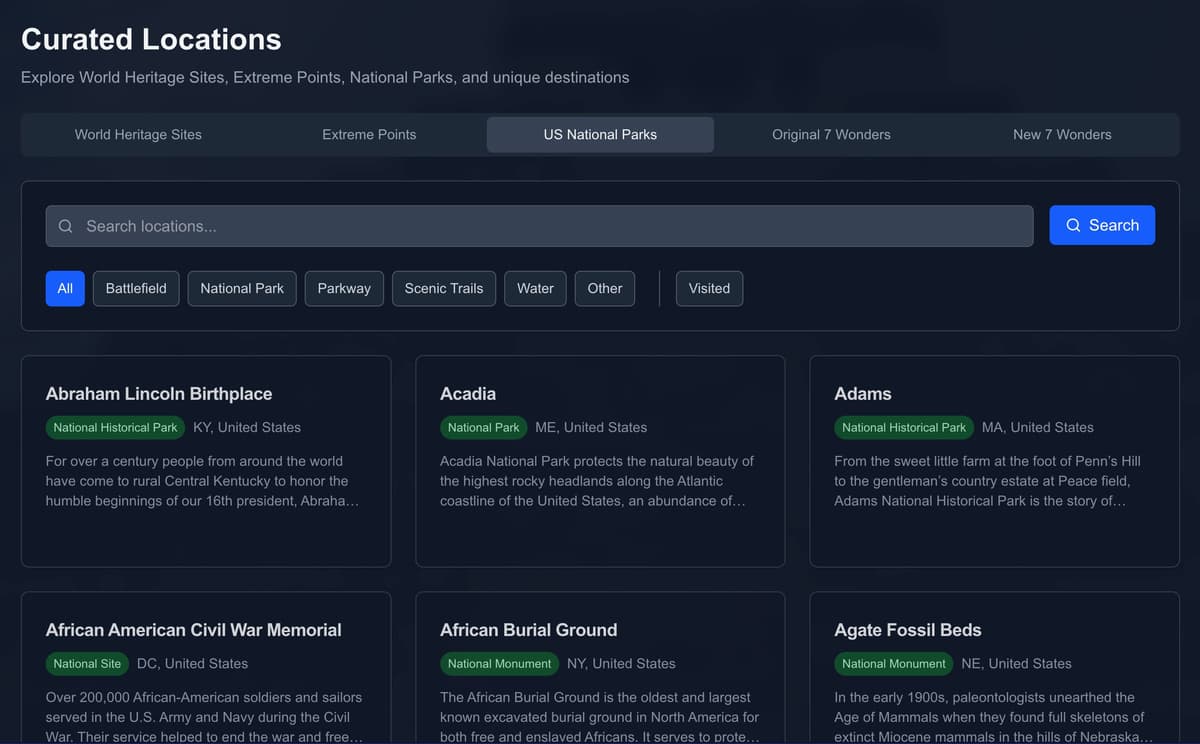Open the Acadia location card
This screenshot has height=744, width=1200.
(x=600, y=461)
